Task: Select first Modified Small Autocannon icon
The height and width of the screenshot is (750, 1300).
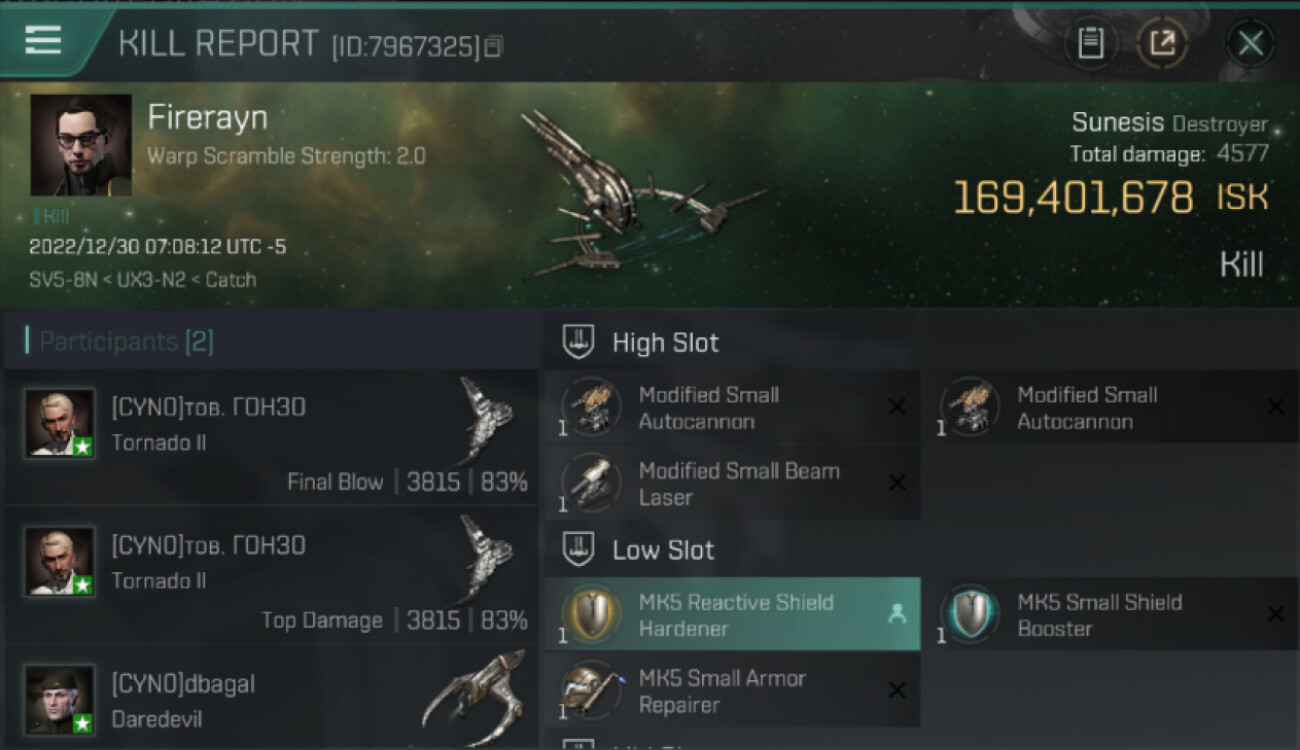Action: (592, 407)
